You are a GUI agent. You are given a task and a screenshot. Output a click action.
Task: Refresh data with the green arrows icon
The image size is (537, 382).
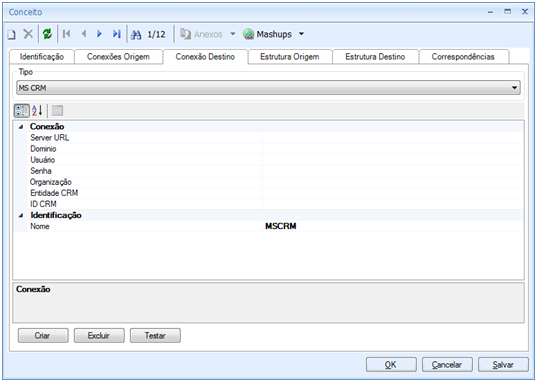click(x=47, y=34)
